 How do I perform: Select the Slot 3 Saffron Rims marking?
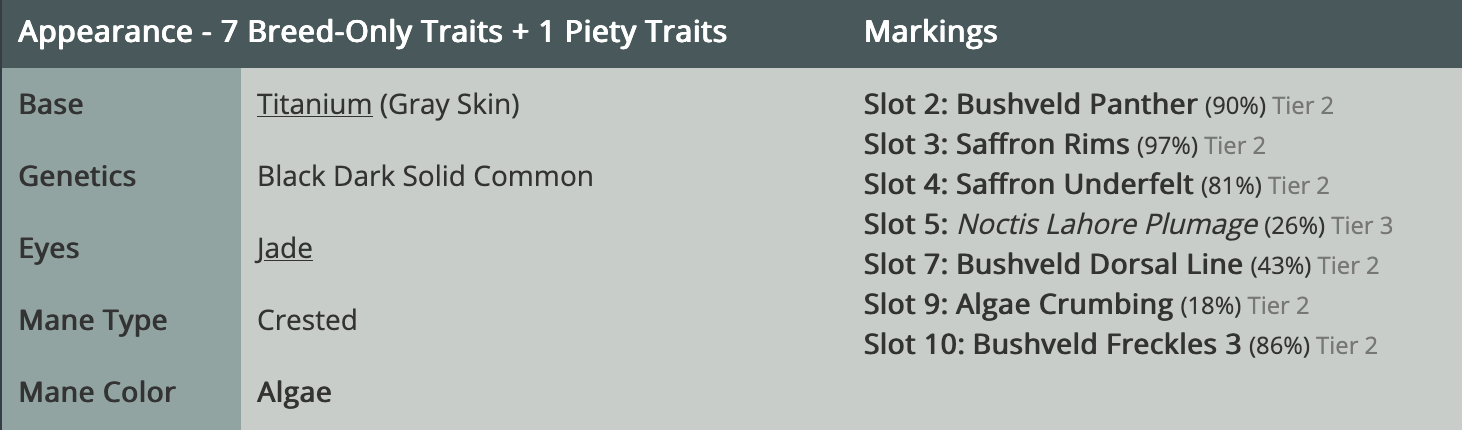click(x=996, y=145)
